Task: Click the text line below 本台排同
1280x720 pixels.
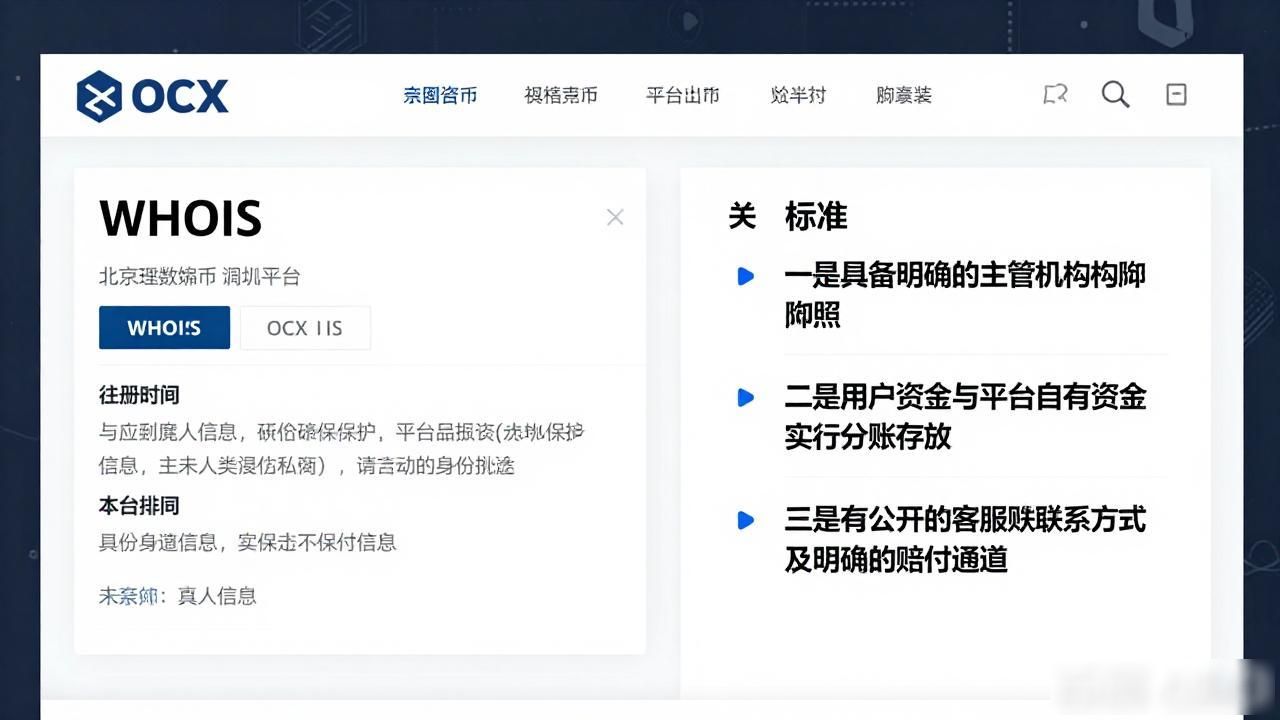Action: coord(248,542)
